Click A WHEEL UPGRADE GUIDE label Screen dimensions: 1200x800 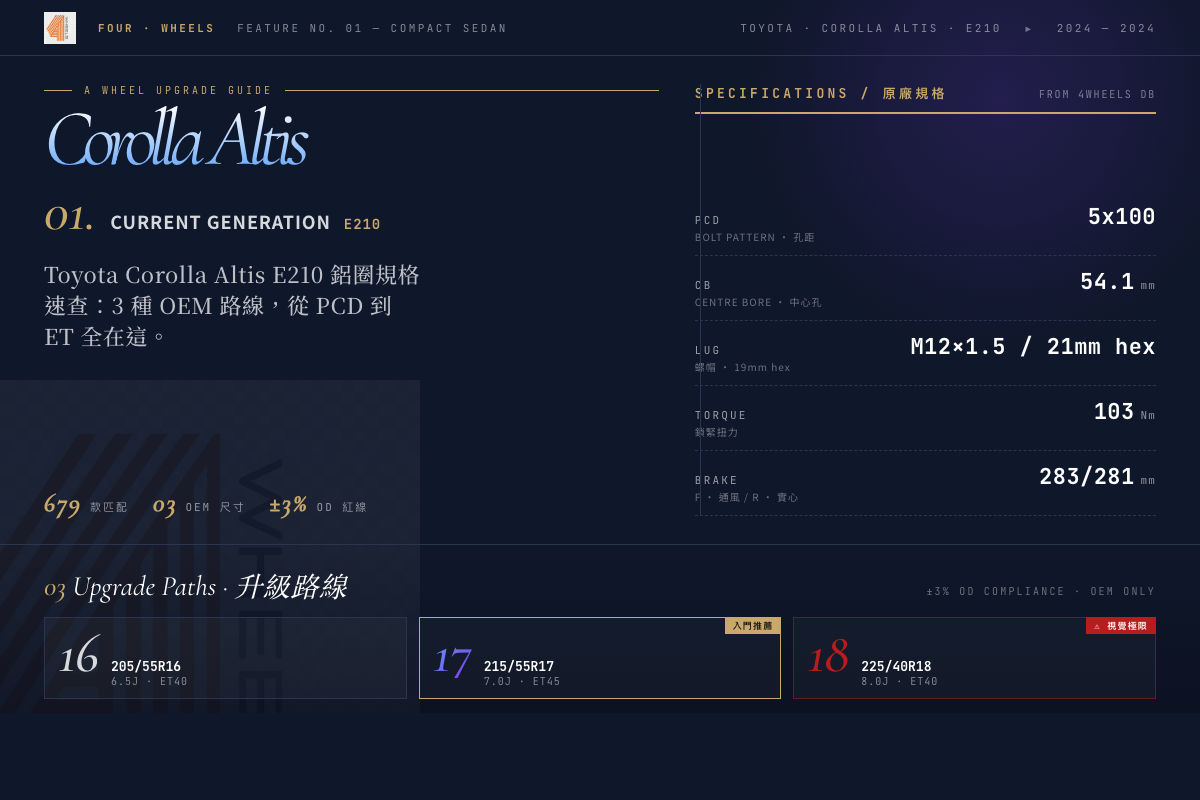tap(178, 91)
